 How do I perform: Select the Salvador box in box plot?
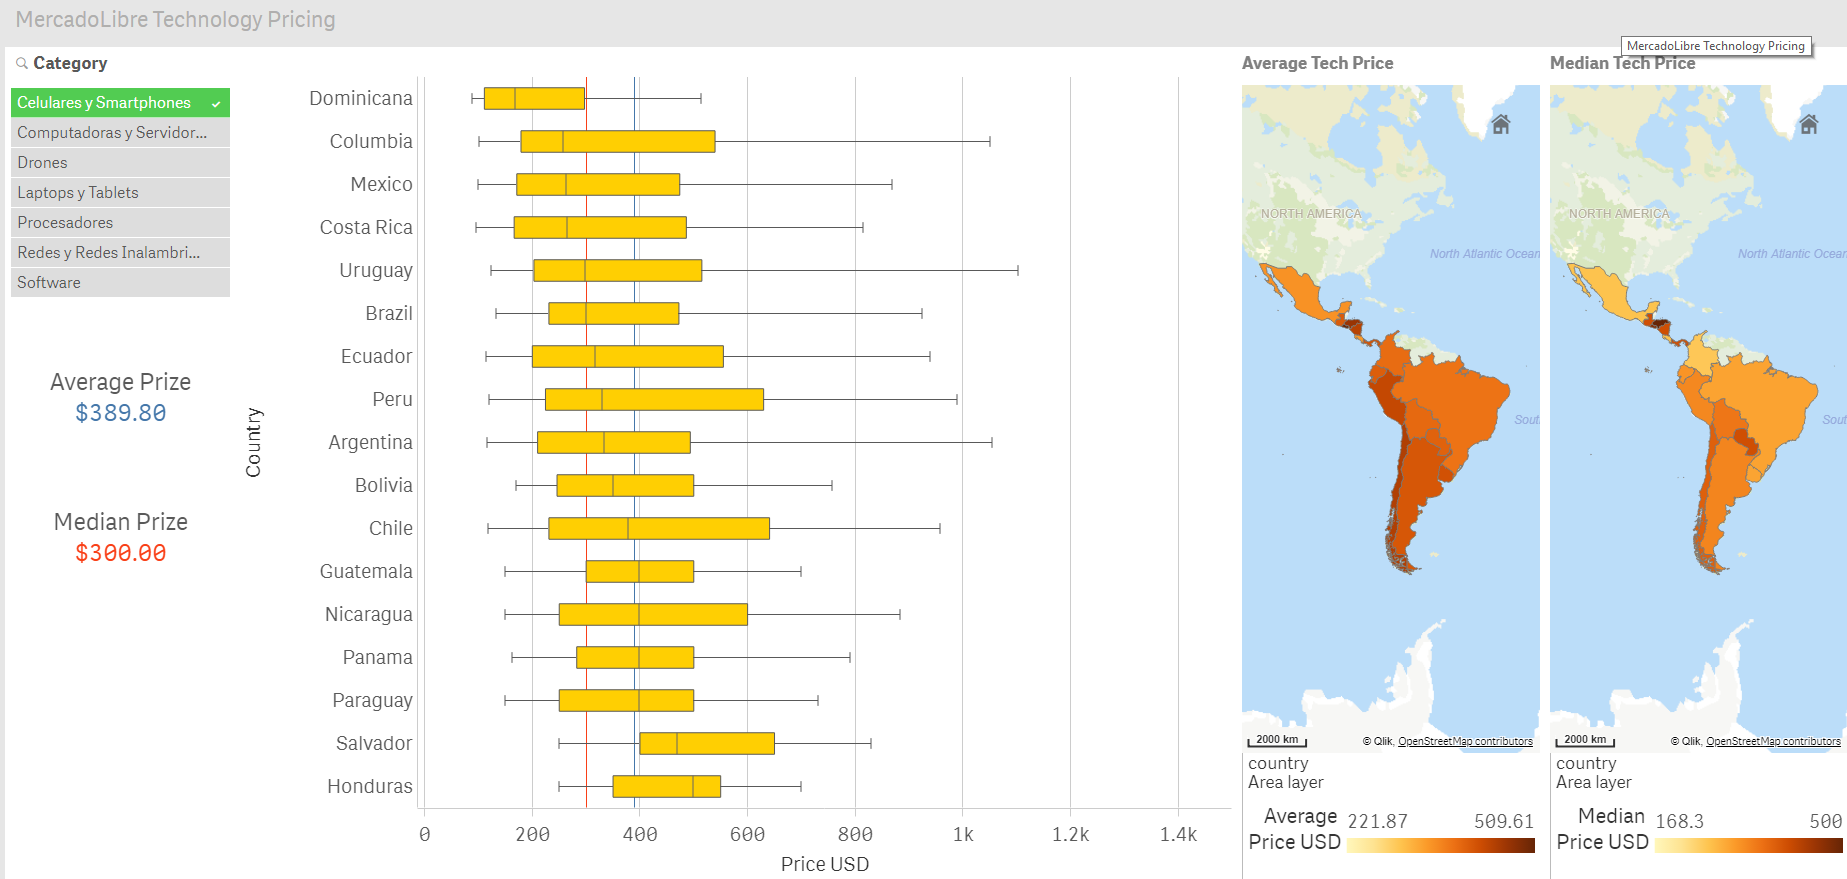coord(706,743)
